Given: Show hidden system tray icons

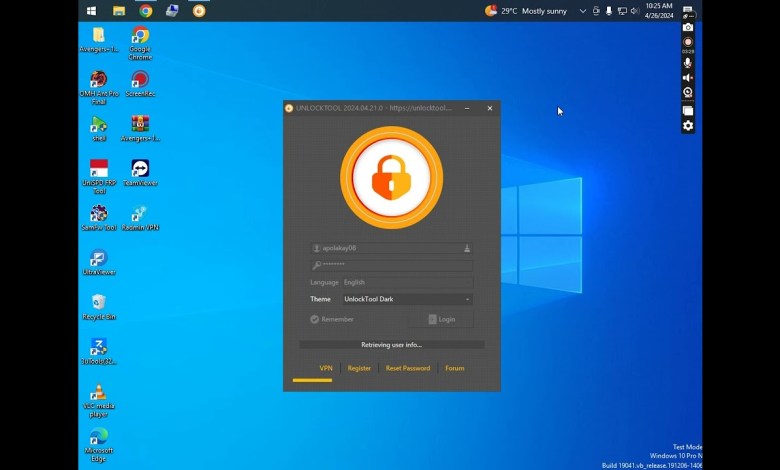Looking at the screenshot, I should pyautogui.click(x=583, y=11).
